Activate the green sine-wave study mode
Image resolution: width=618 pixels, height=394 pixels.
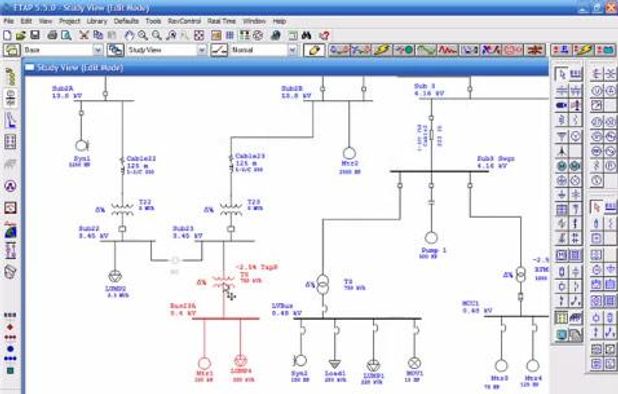(426, 50)
